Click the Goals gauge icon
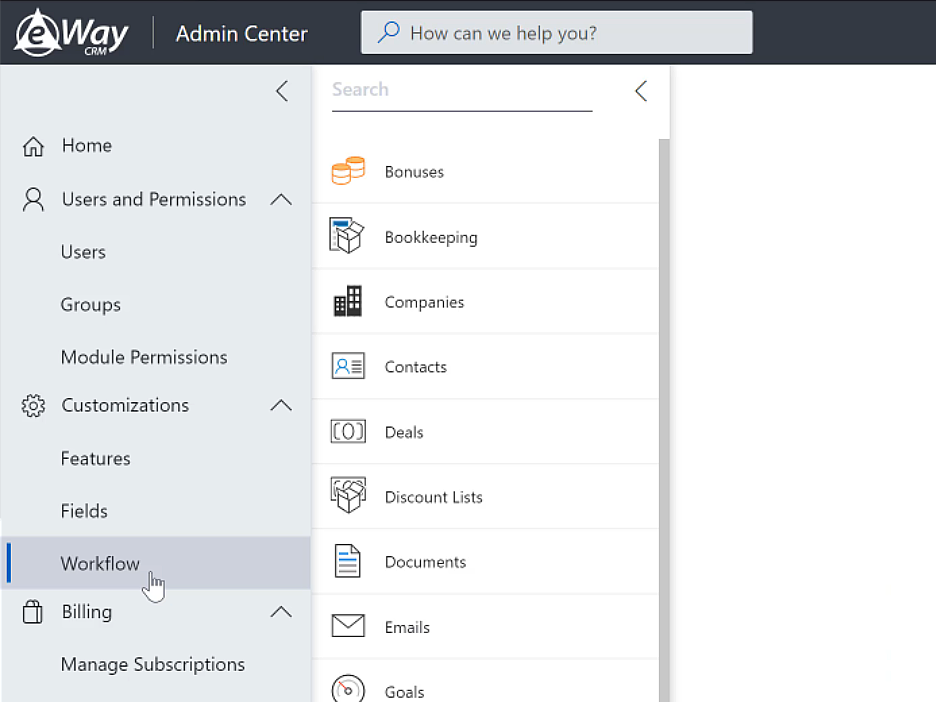 coord(348,689)
